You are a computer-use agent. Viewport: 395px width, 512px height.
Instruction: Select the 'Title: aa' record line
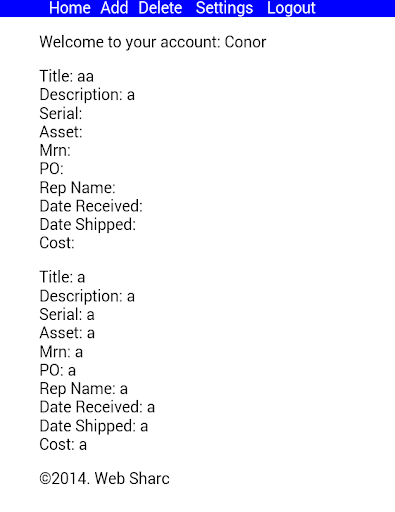(67, 76)
